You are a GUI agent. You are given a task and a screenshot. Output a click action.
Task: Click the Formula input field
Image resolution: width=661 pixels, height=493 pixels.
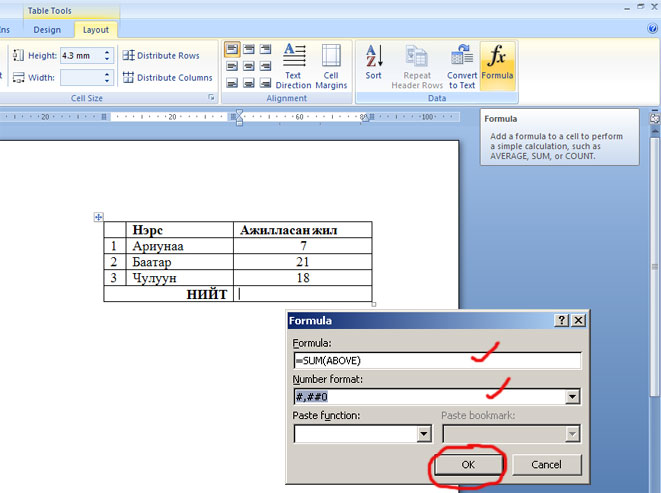click(x=437, y=361)
